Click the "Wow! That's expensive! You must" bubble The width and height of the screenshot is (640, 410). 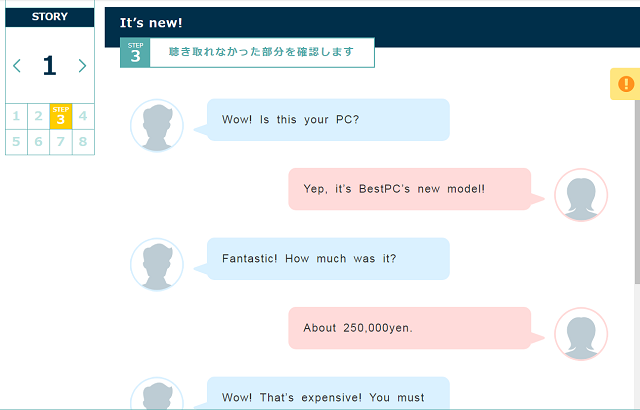[x=328, y=393]
